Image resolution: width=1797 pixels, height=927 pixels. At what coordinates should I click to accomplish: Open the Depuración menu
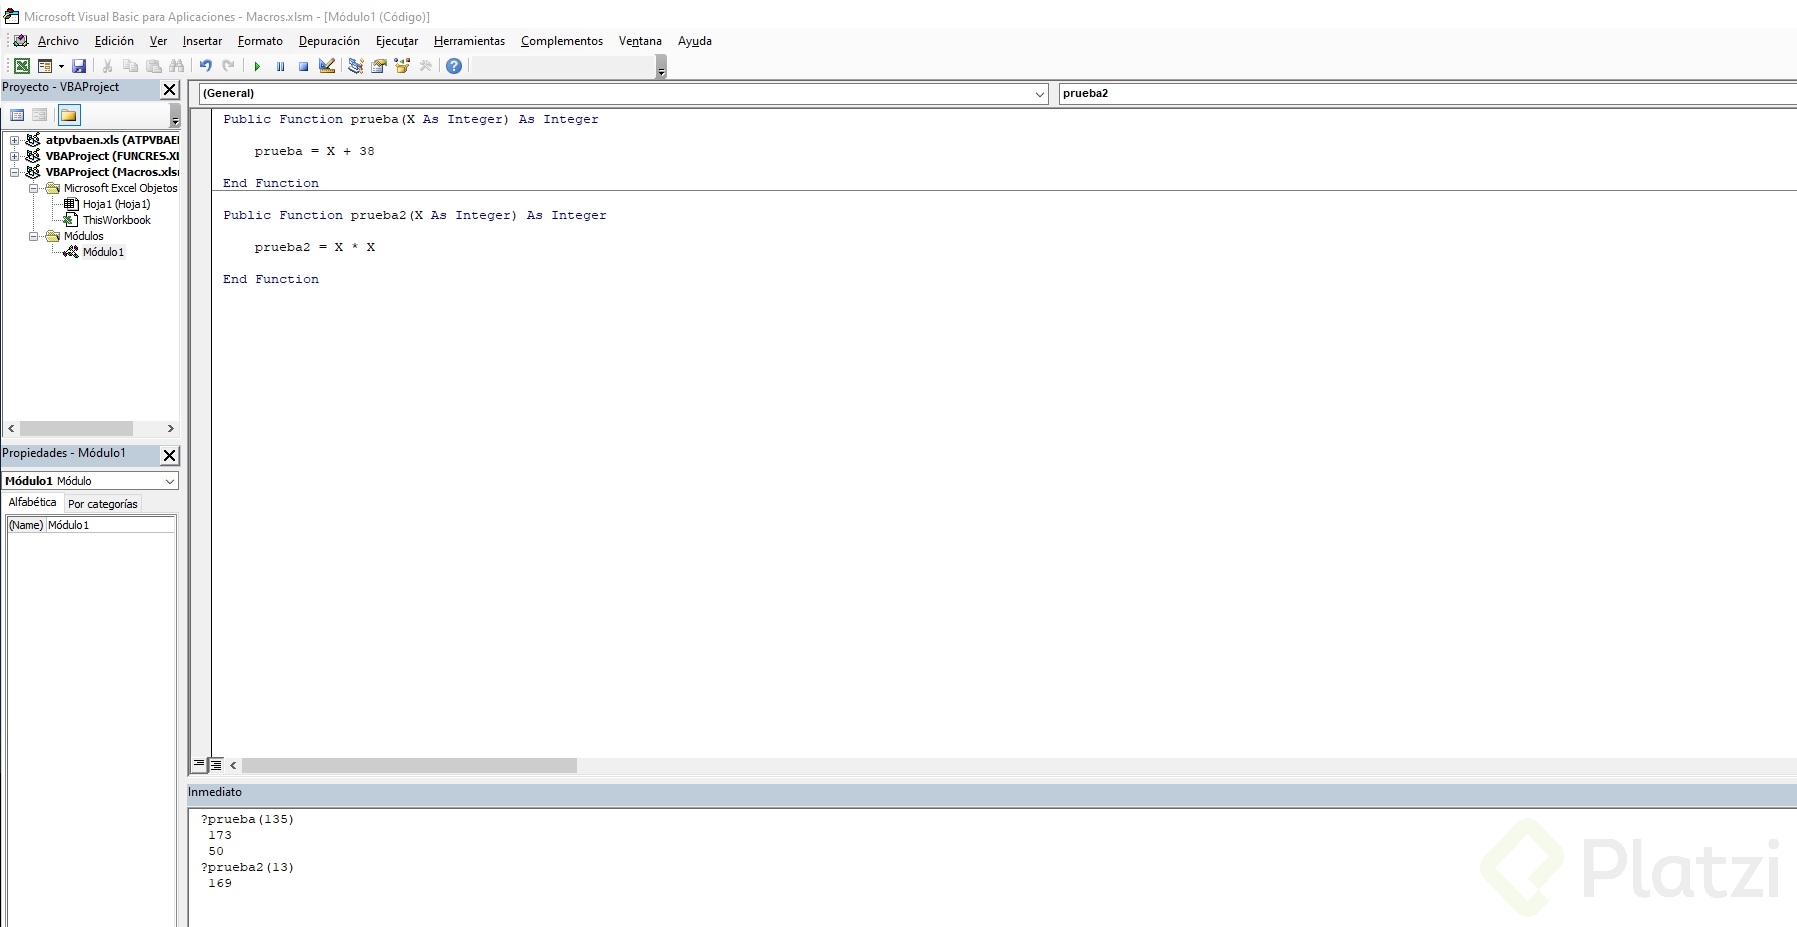point(329,41)
